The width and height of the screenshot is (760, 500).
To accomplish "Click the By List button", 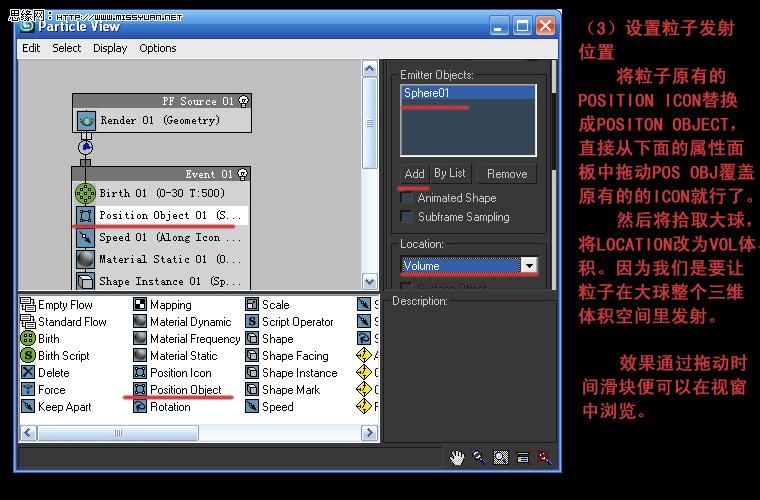I will (450, 173).
